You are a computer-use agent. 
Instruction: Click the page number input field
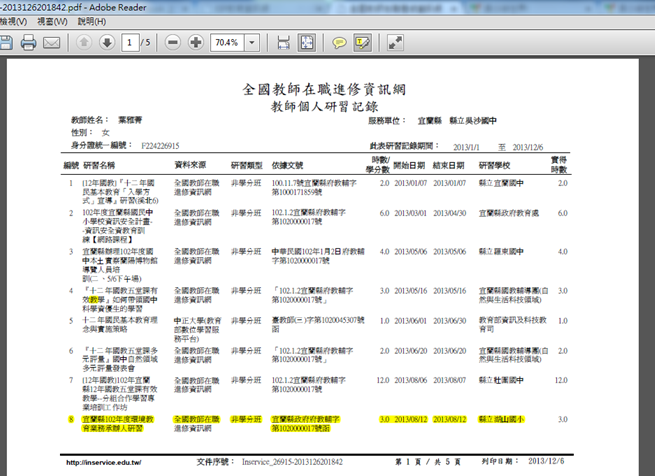[x=130, y=43]
